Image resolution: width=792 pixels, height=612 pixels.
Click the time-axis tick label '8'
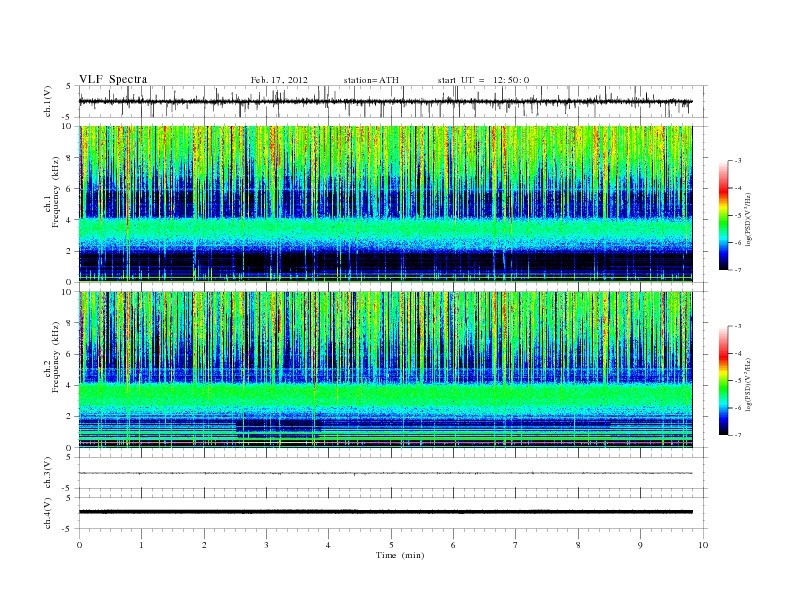coord(578,545)
